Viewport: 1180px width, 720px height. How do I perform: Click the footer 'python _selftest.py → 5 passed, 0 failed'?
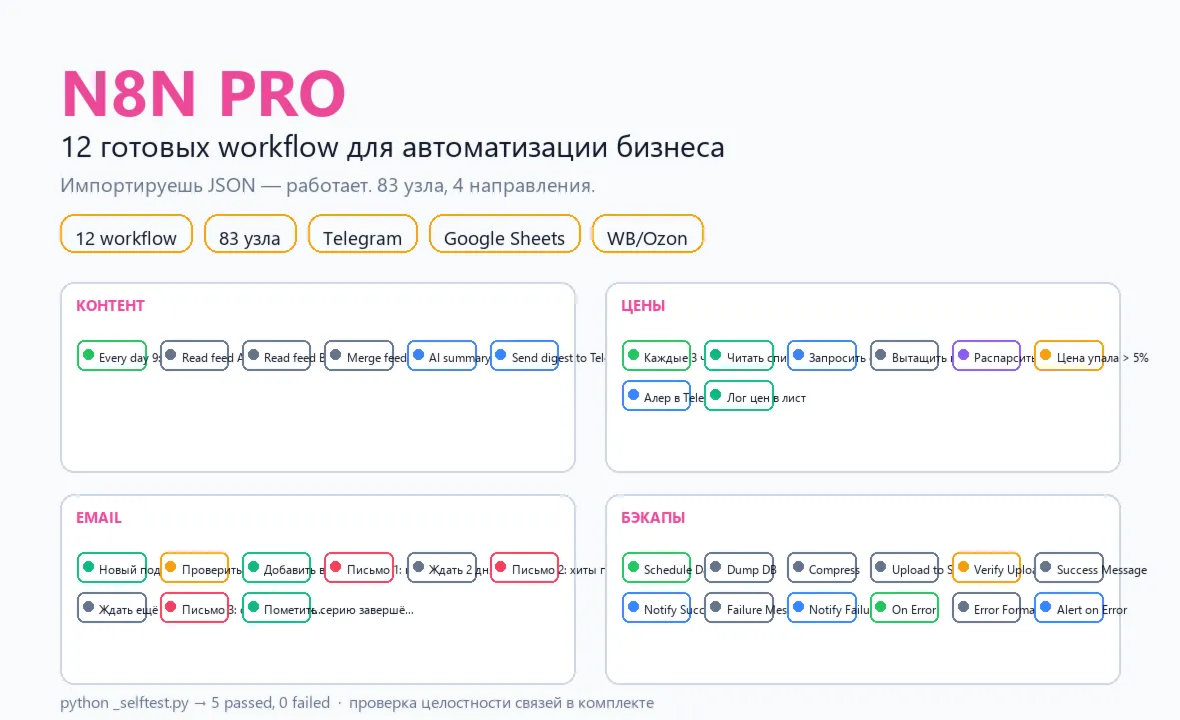point(195,703)
